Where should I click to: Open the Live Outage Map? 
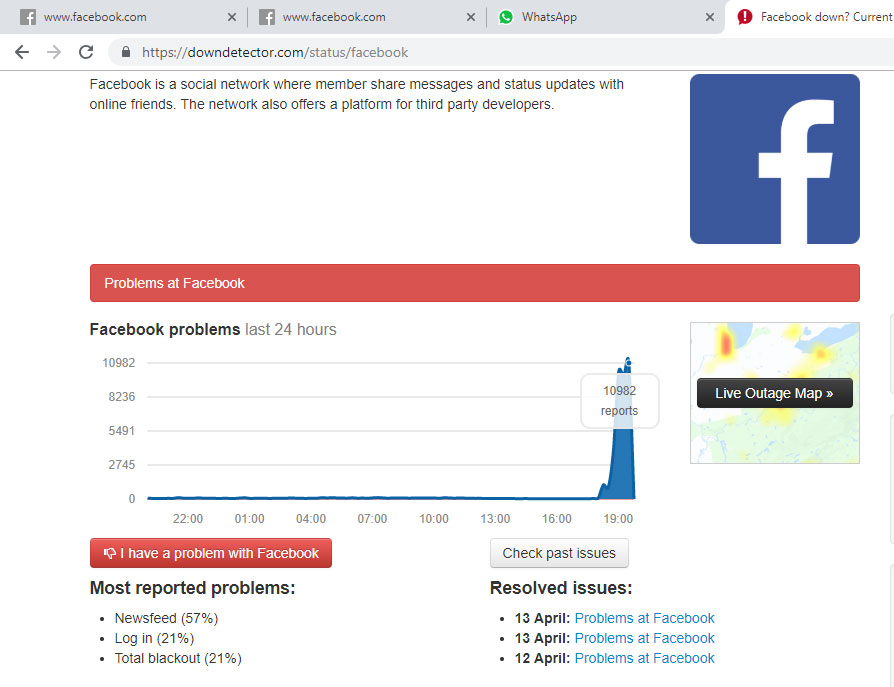[x=774, y=393]
